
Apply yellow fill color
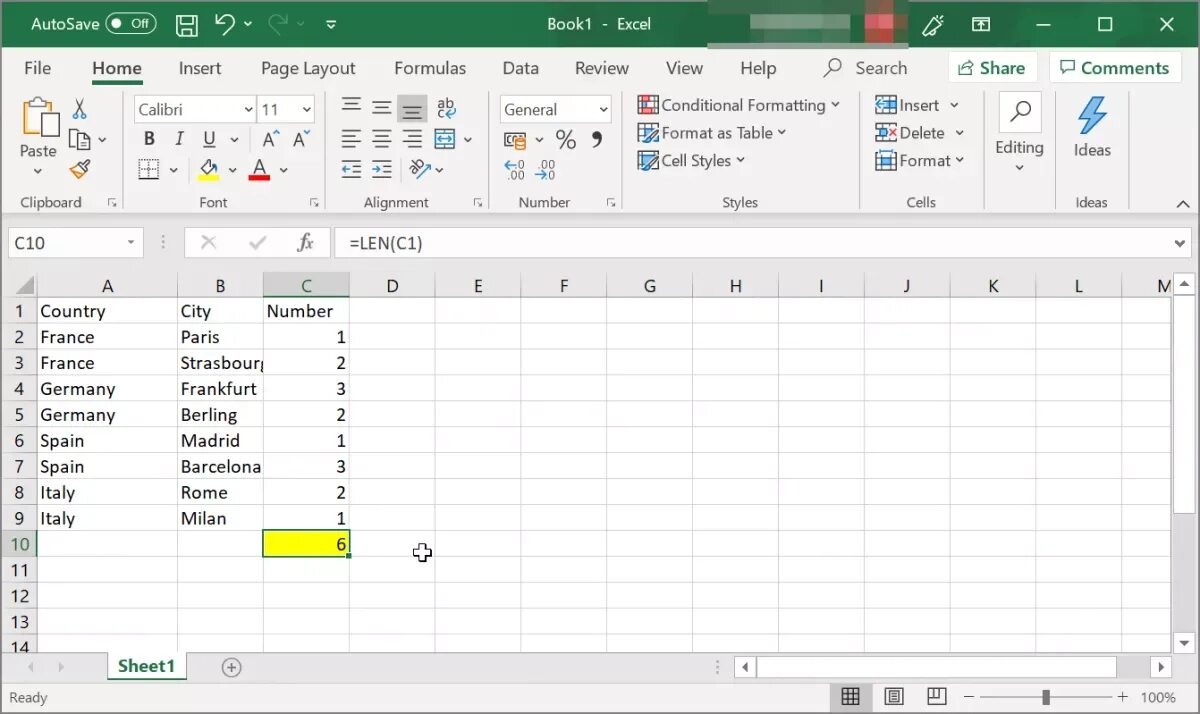tap(208, 169)
